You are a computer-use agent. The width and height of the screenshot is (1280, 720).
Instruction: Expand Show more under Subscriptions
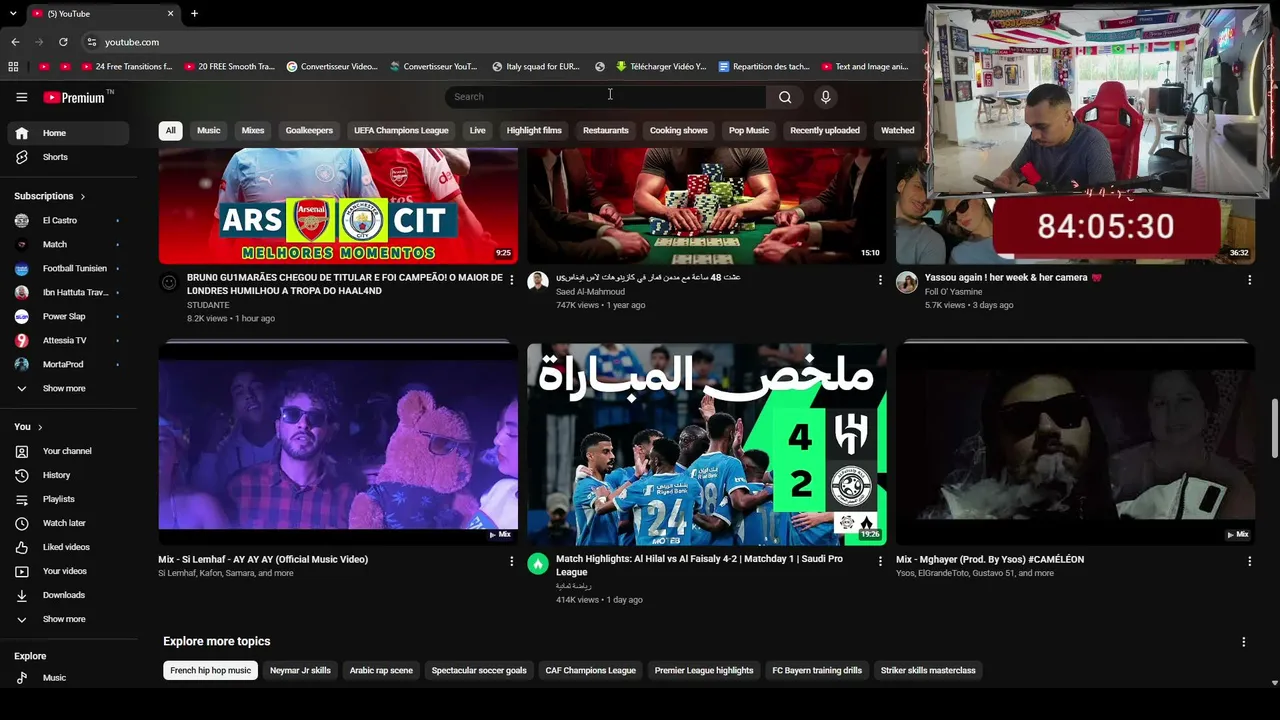point(68,388)
